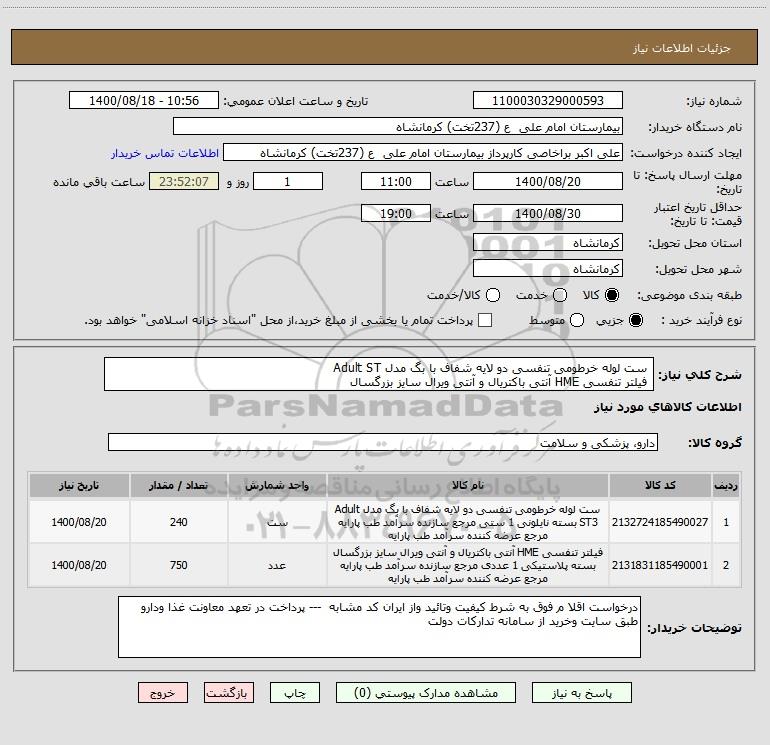Open the اطلاعات تماس خریدار link
Image resolution: width=770 pixels, height=745 pixels.
(x=165, y=153)
